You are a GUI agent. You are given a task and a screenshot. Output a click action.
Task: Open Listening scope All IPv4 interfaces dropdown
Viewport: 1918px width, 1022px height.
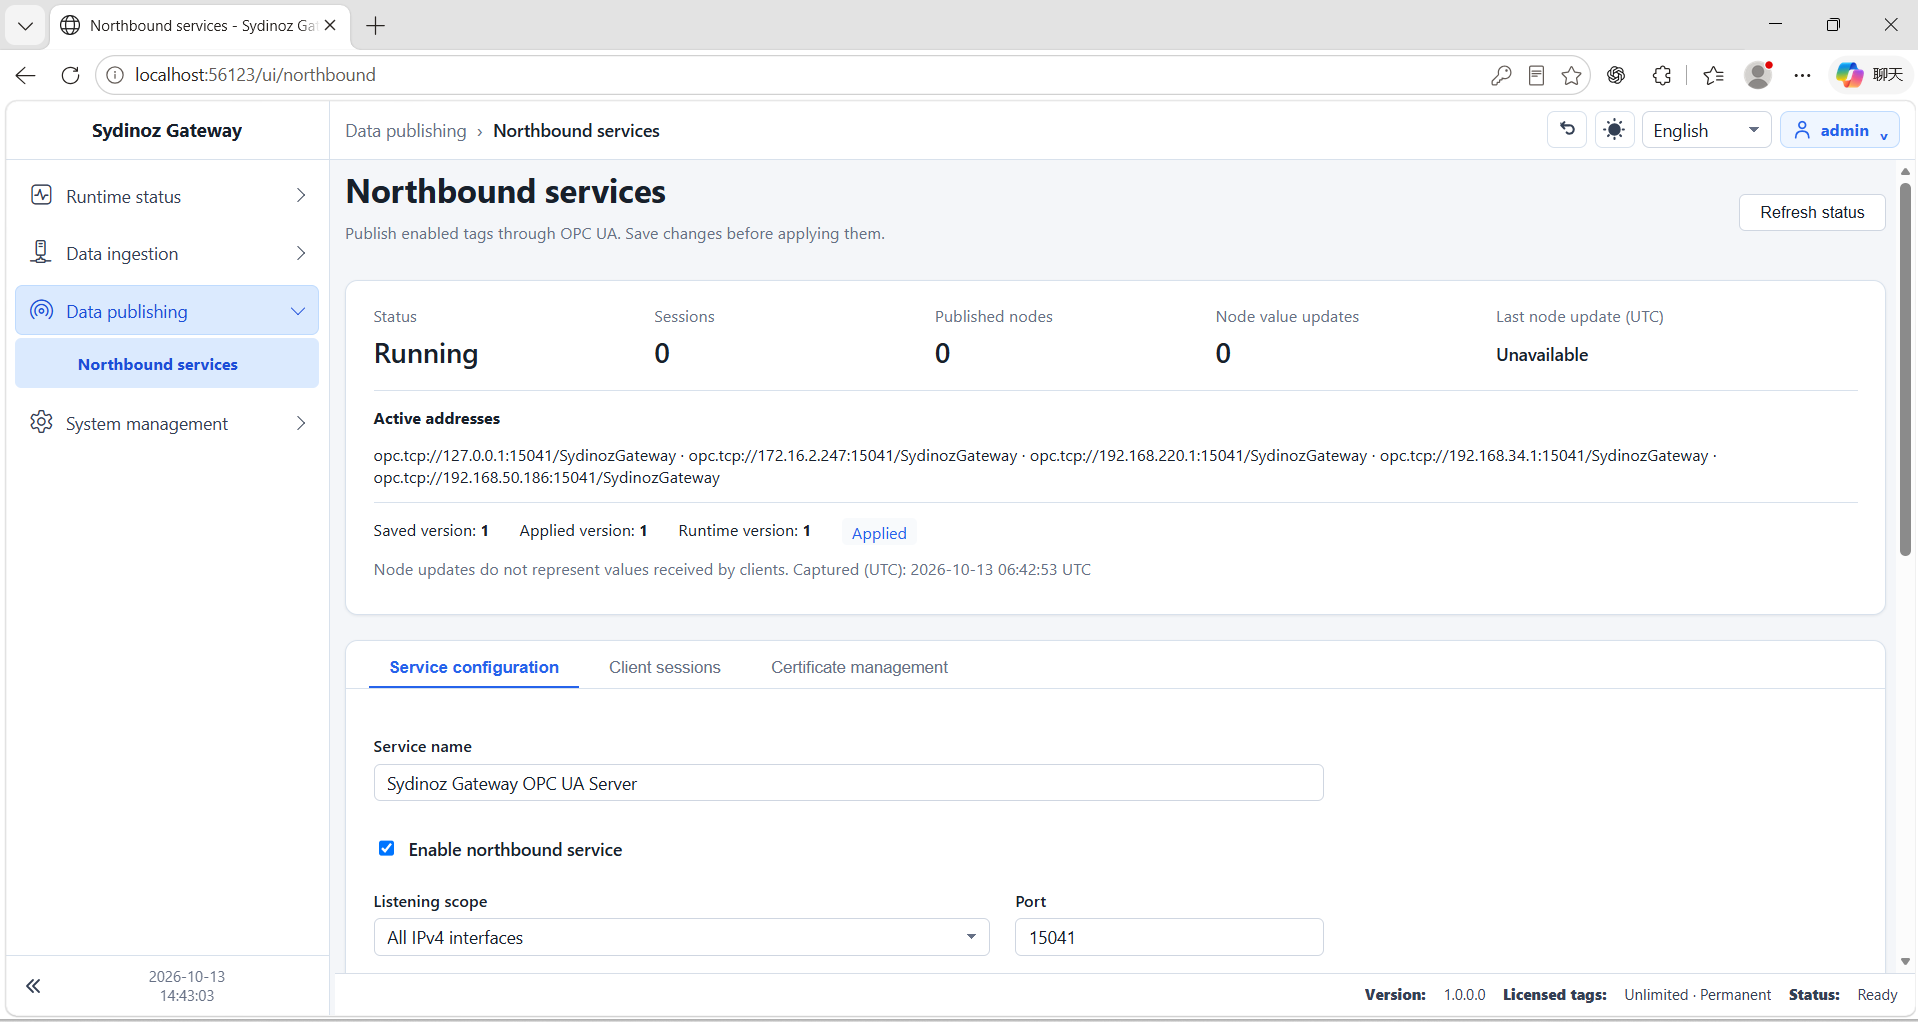coord(681,937)
